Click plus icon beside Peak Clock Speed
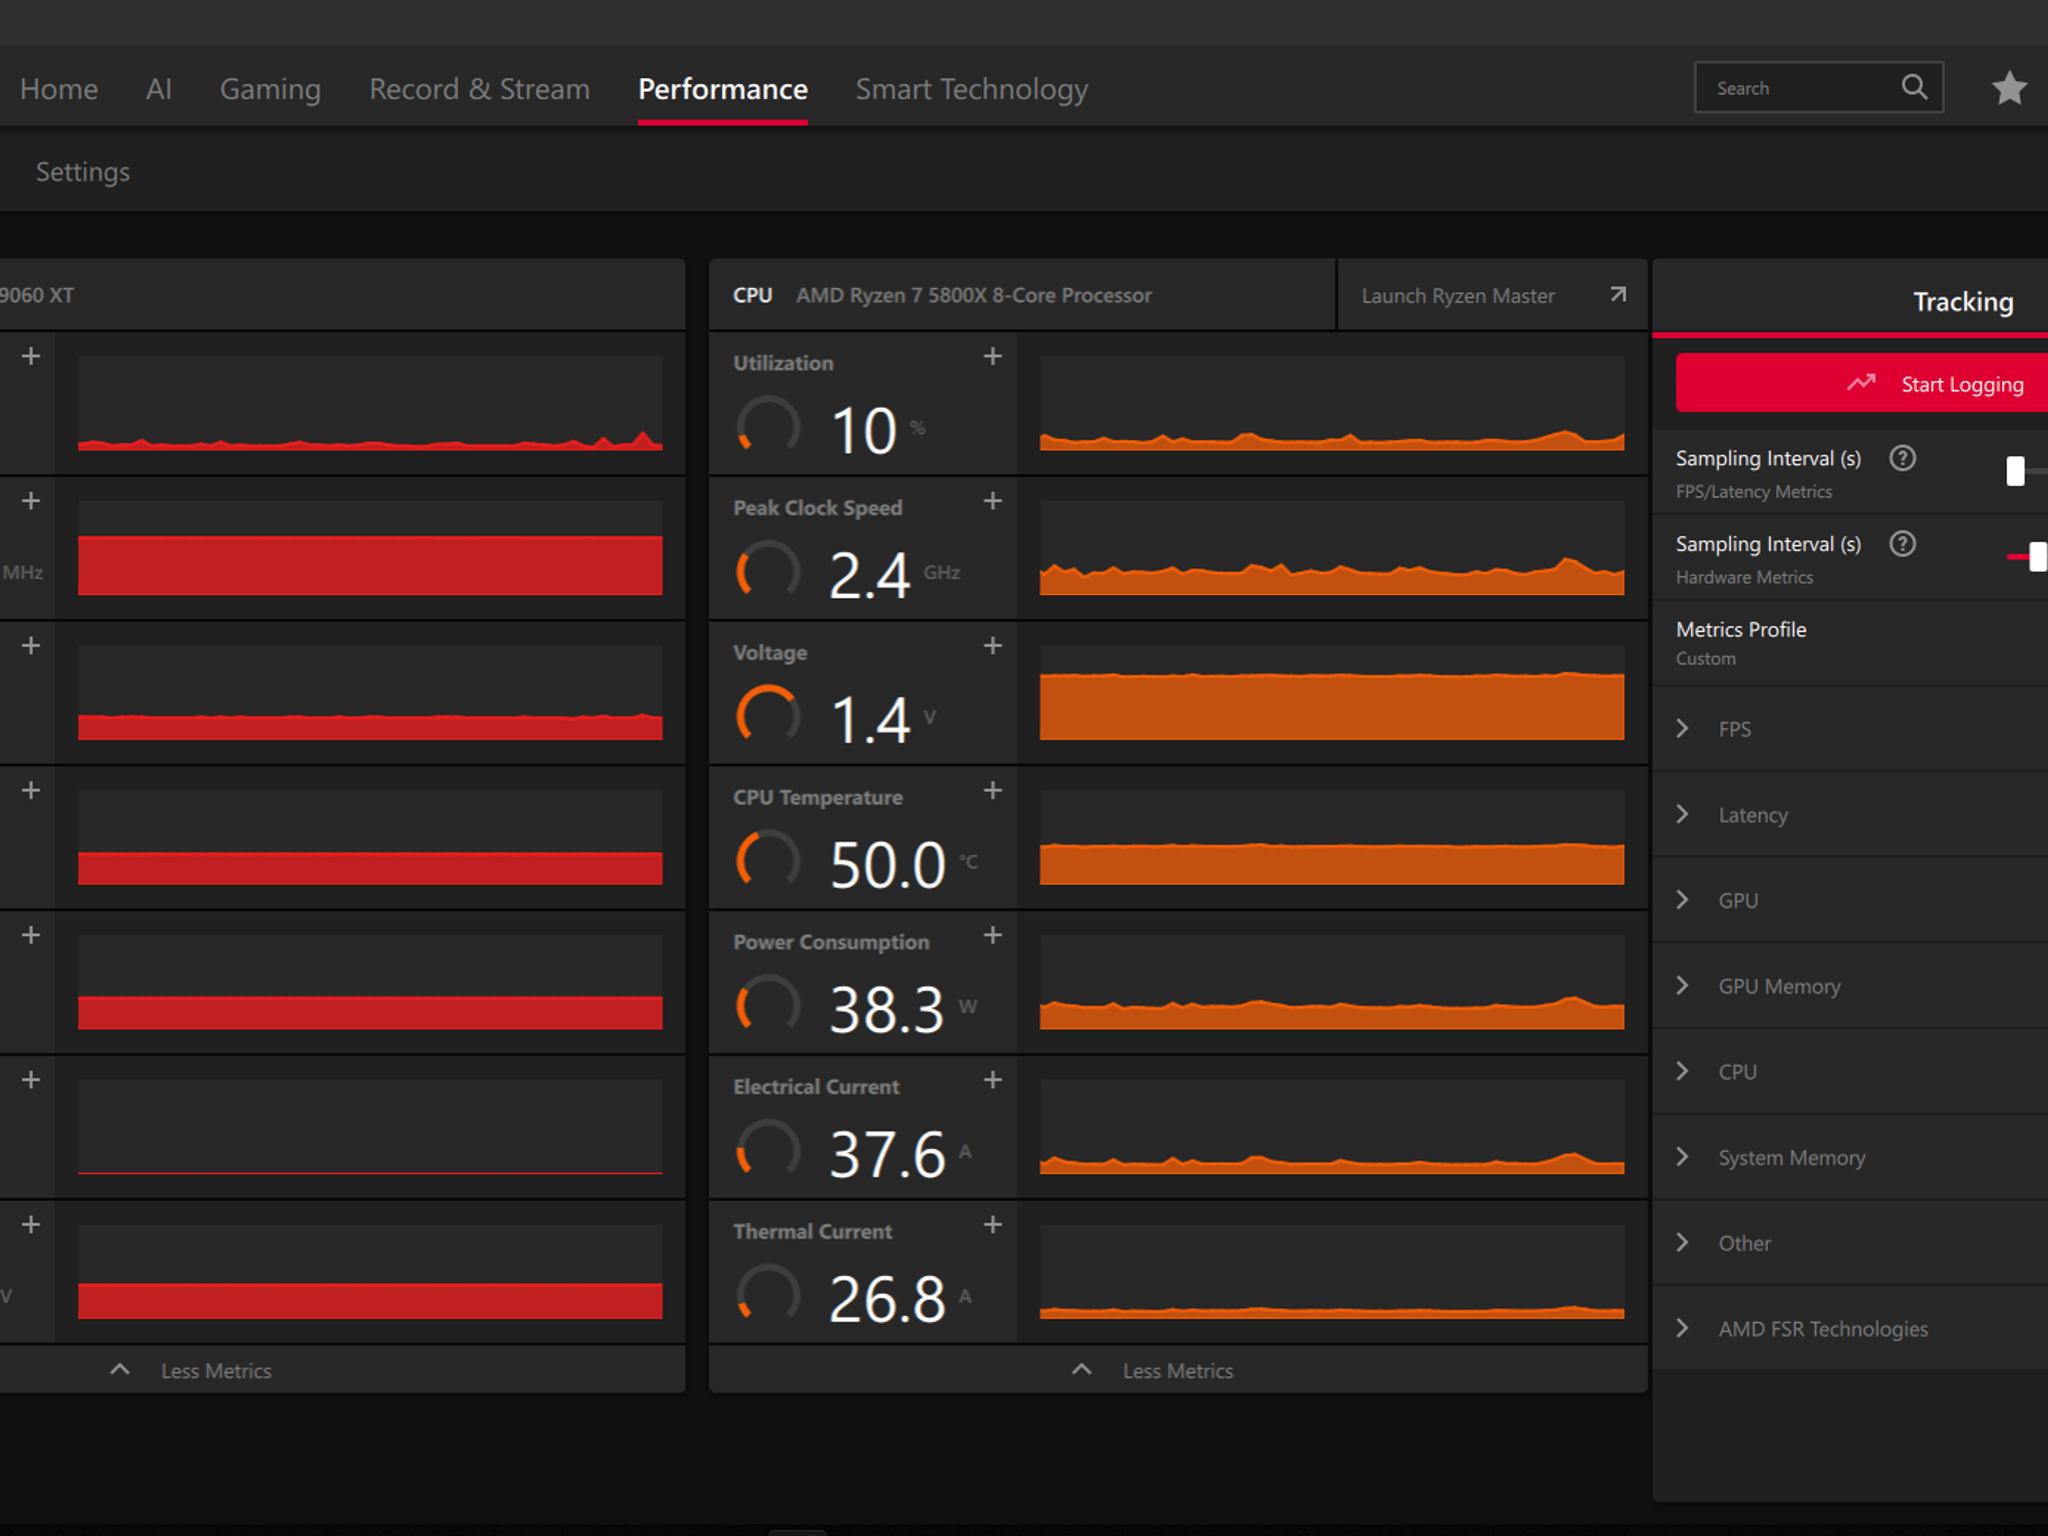 pyautogui.click(x=992, y=501)
